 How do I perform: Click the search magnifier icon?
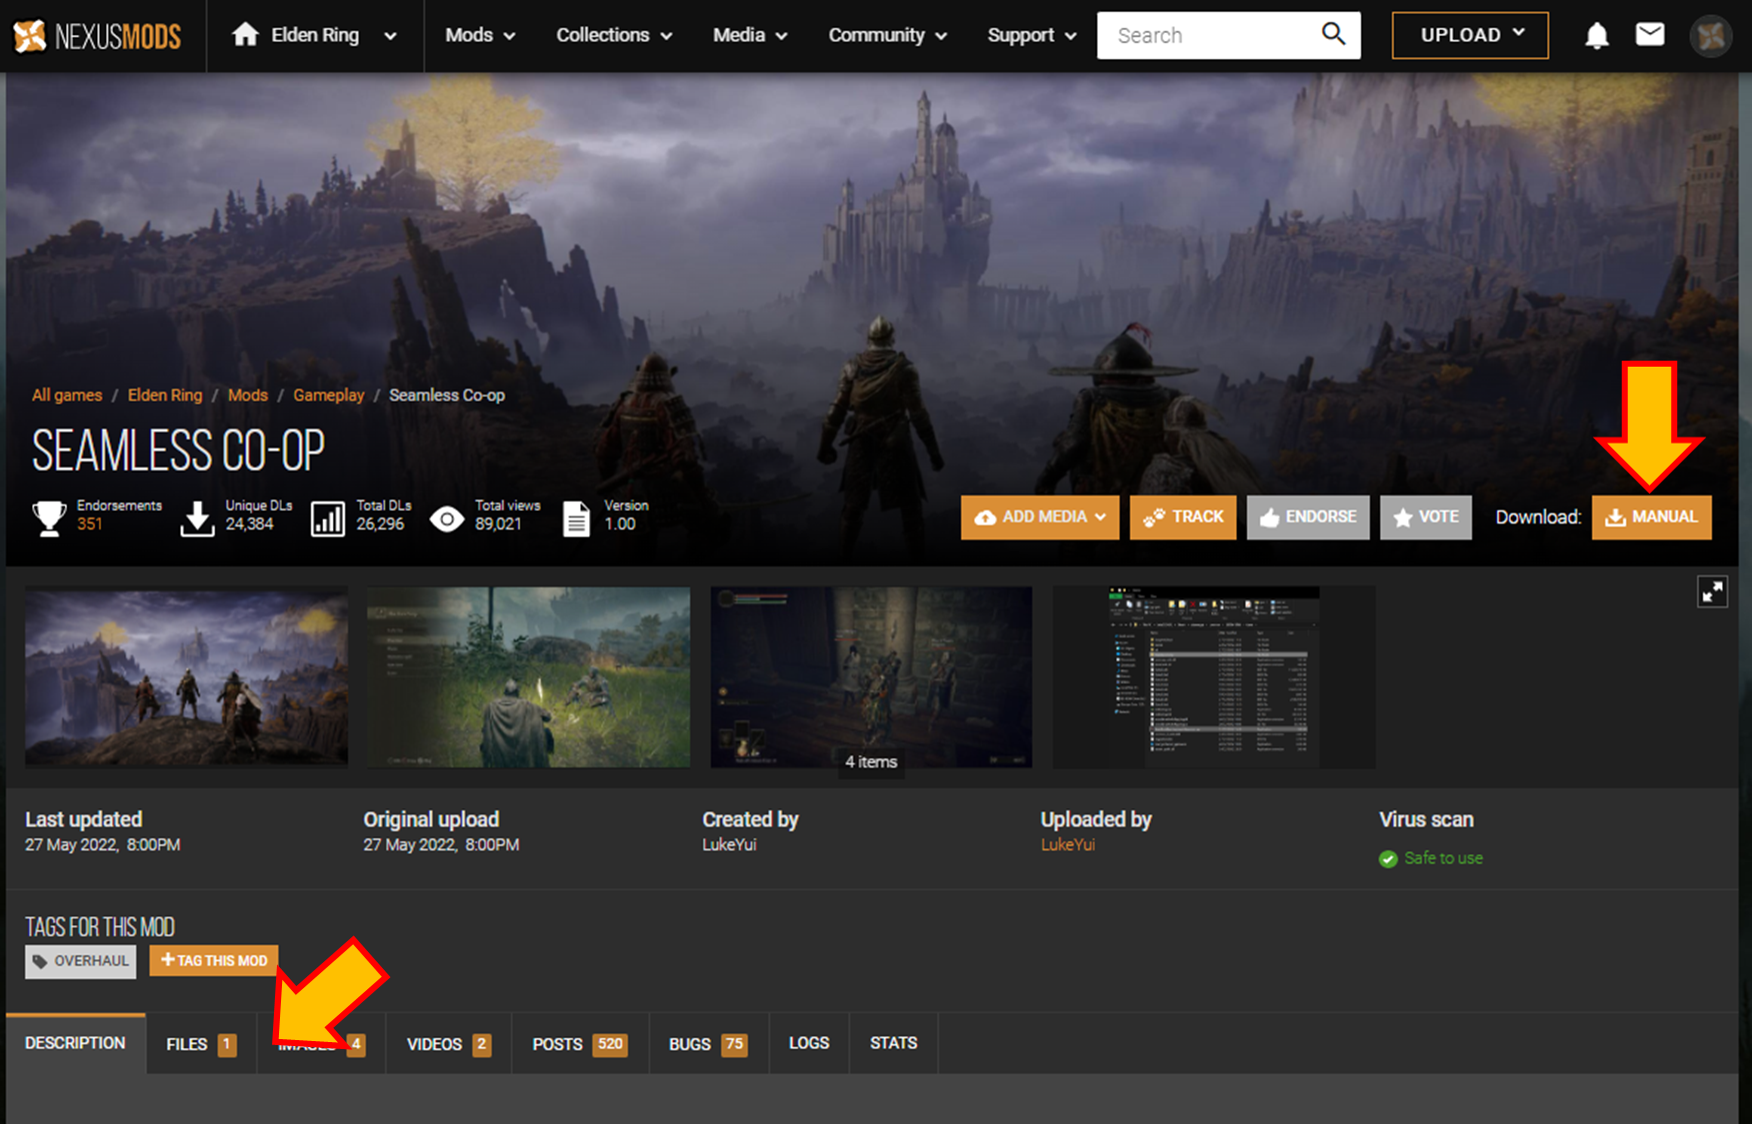[x=1333, y=34]
